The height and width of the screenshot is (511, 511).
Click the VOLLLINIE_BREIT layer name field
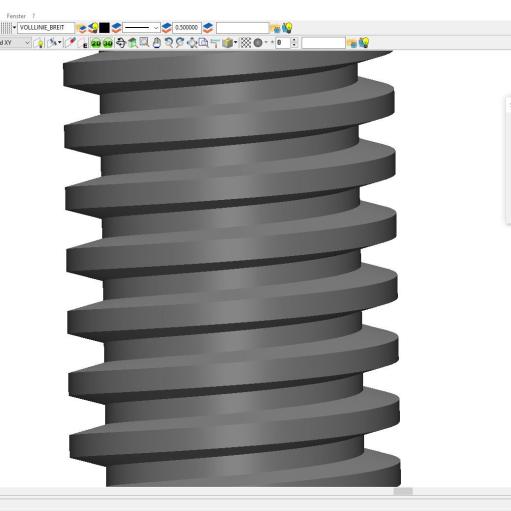coord(46,28)
